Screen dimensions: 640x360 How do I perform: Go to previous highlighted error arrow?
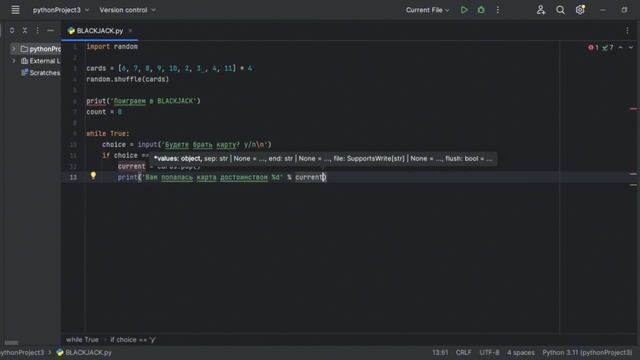pos(621,48)
